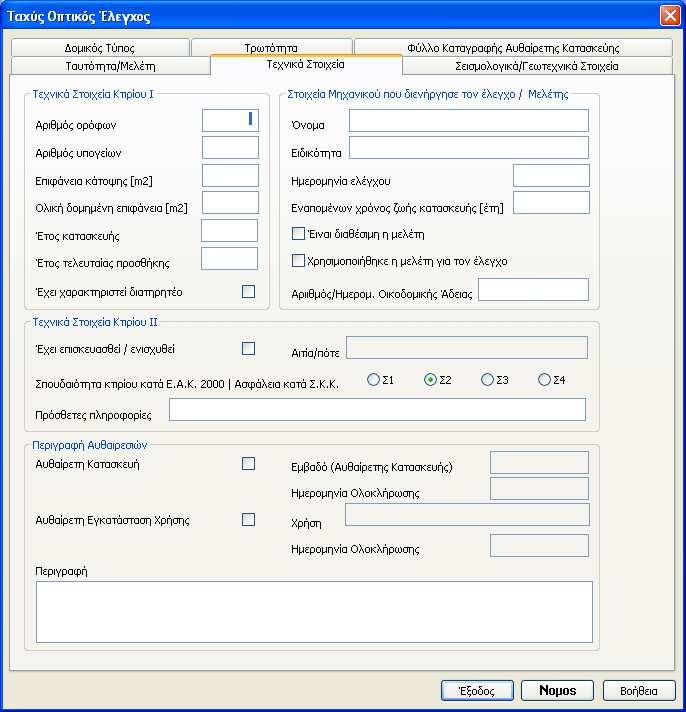Image resolution: width=686 pixels, height=712 pixels.
Task: Click Εμβαδό (Αυθαίρετης Κατασκευής) field
Action: pos(539,463)
